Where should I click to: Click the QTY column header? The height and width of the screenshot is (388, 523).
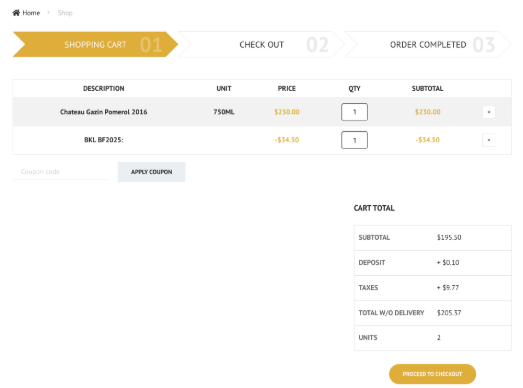click(354, 89)
